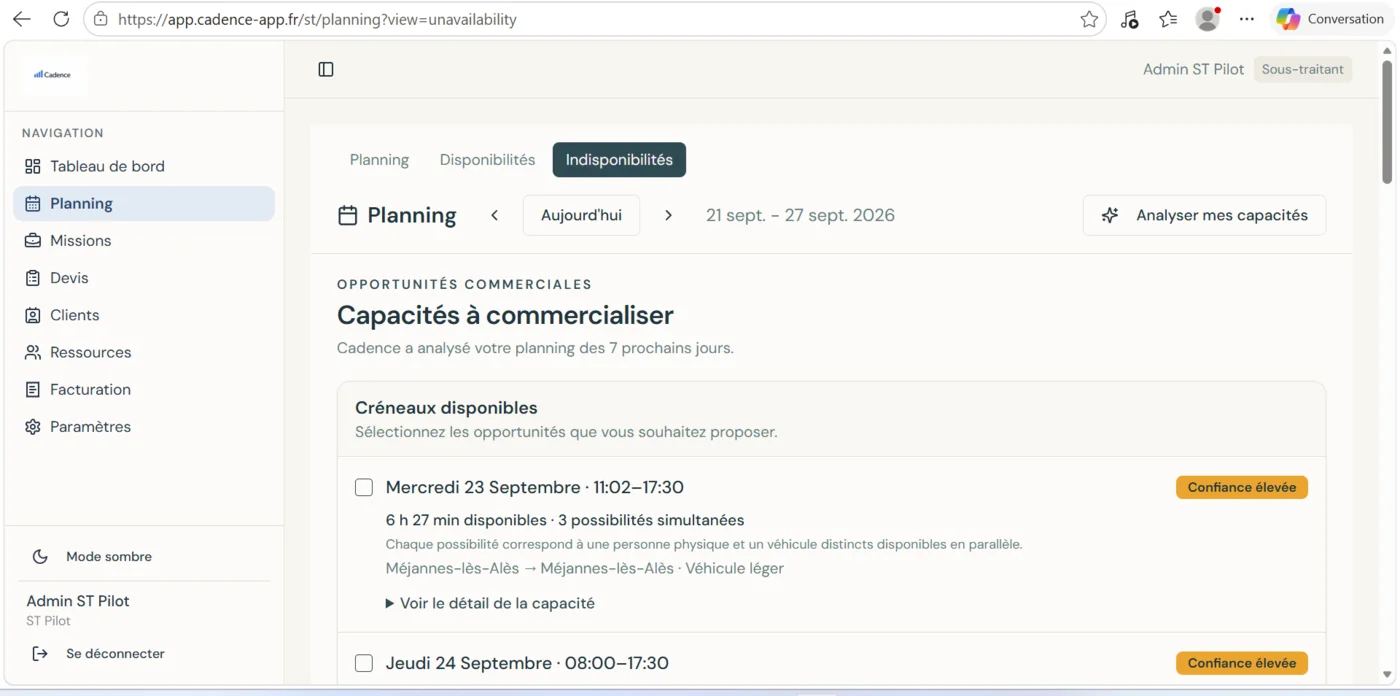Click the Cadence logo
Screen dimensions: 1400x696
[x=52, y=74]
